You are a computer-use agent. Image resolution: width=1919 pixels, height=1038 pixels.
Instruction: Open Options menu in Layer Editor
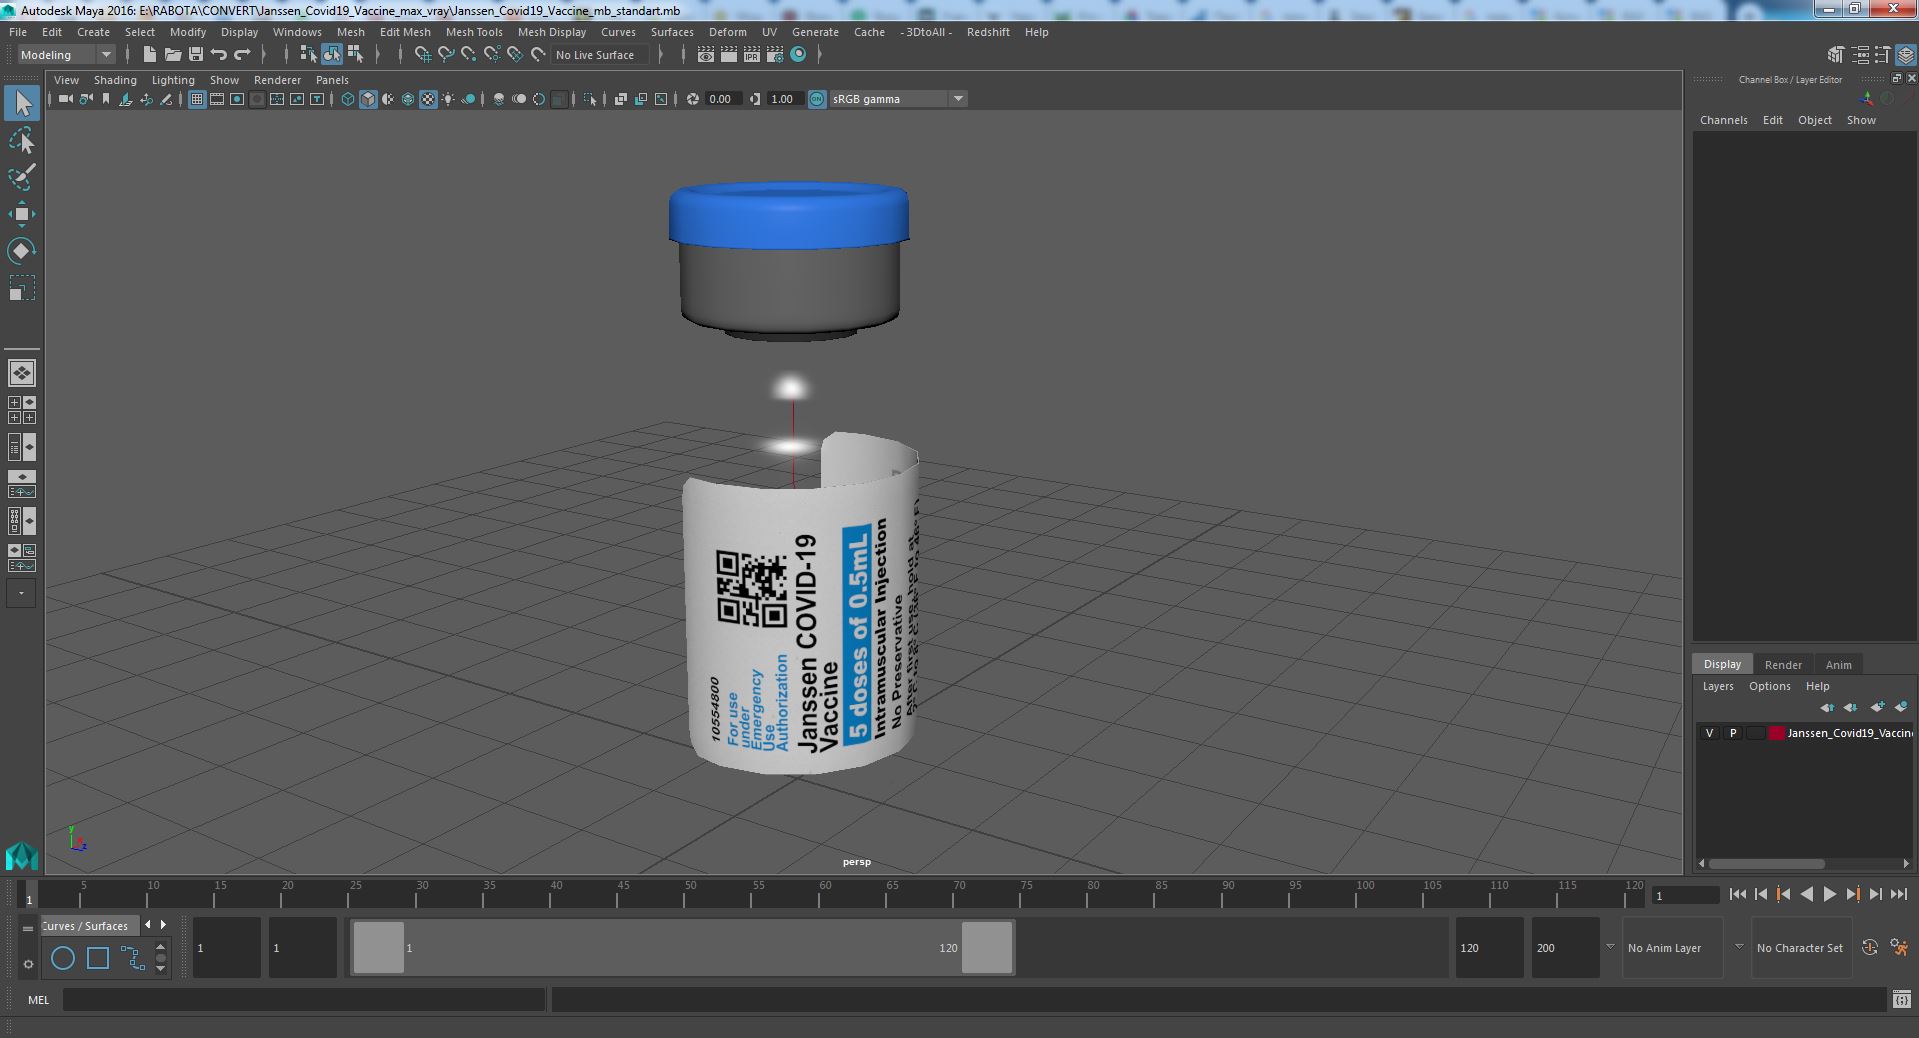click(1769, 686)
